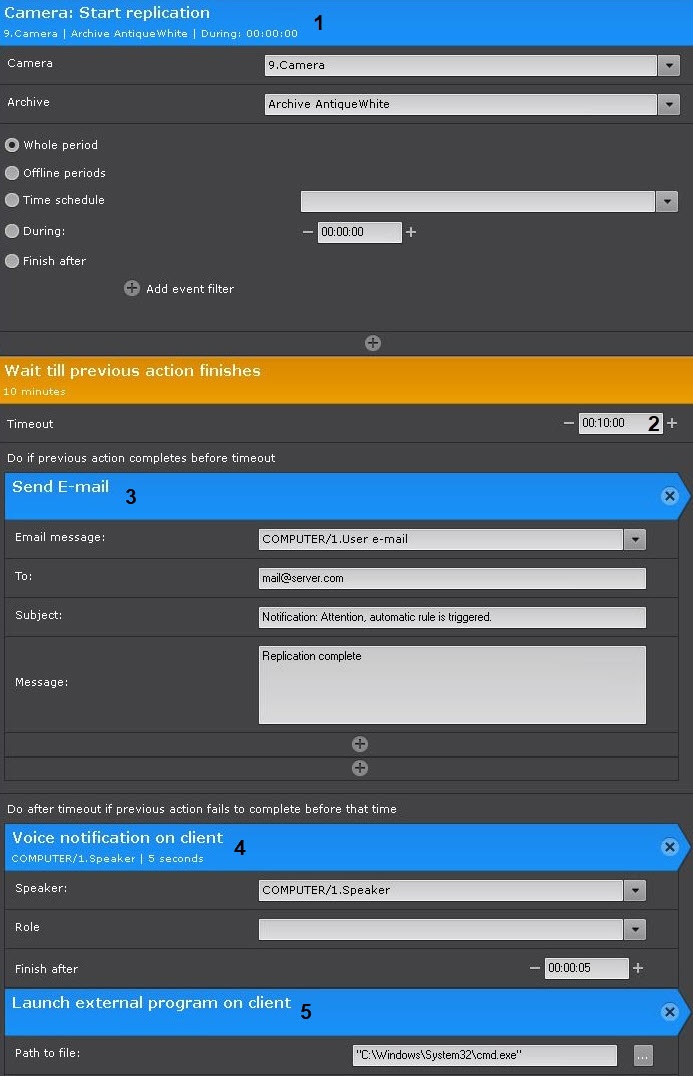Select the Offline periods radio option
This screenshot has height=1076, width=693.
click(12, 173)
